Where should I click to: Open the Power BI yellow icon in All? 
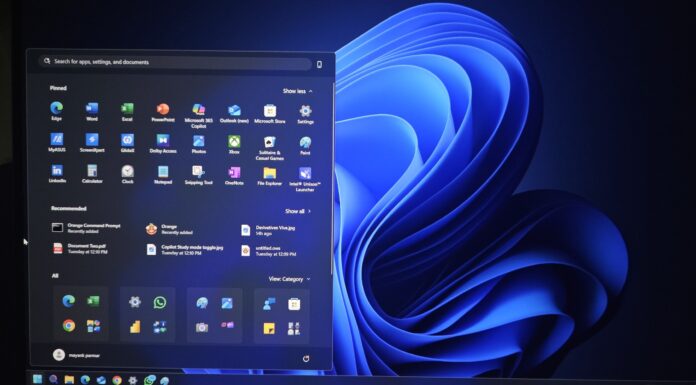135,326
